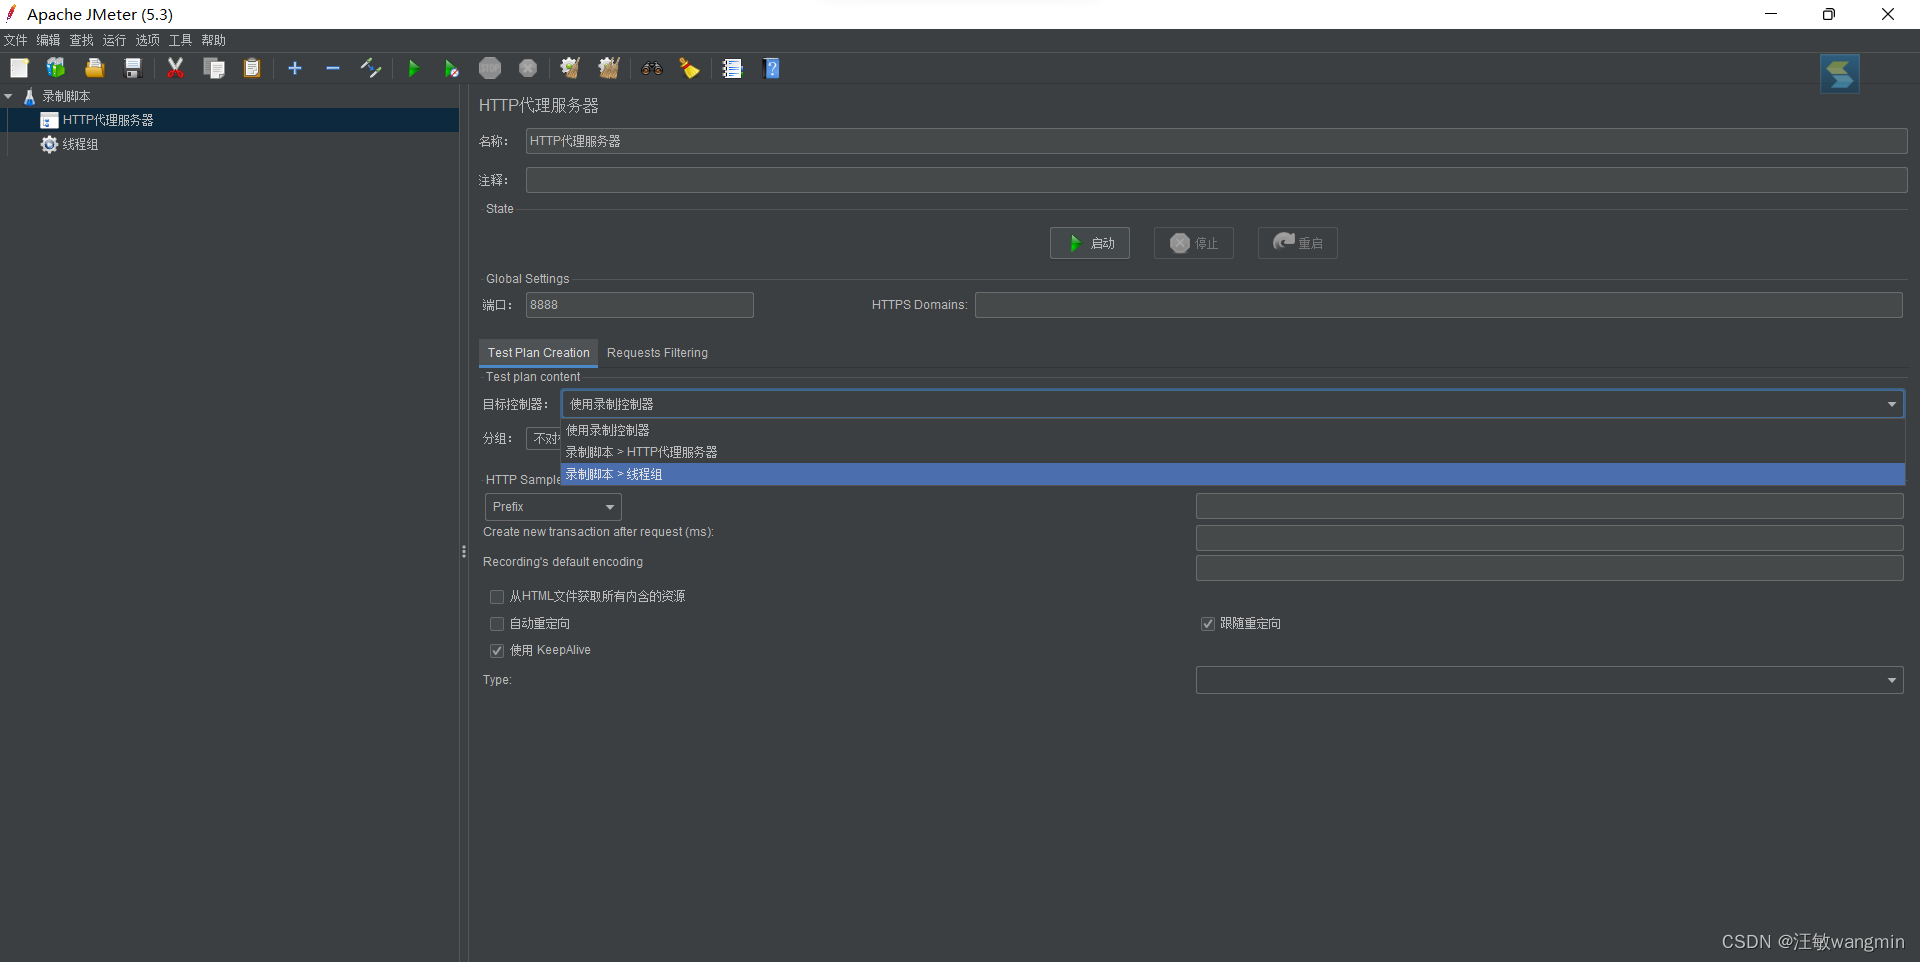The image size is (1920, 962).
Task: Click the log viewer icon at top right
Action: pos(1840,74)
